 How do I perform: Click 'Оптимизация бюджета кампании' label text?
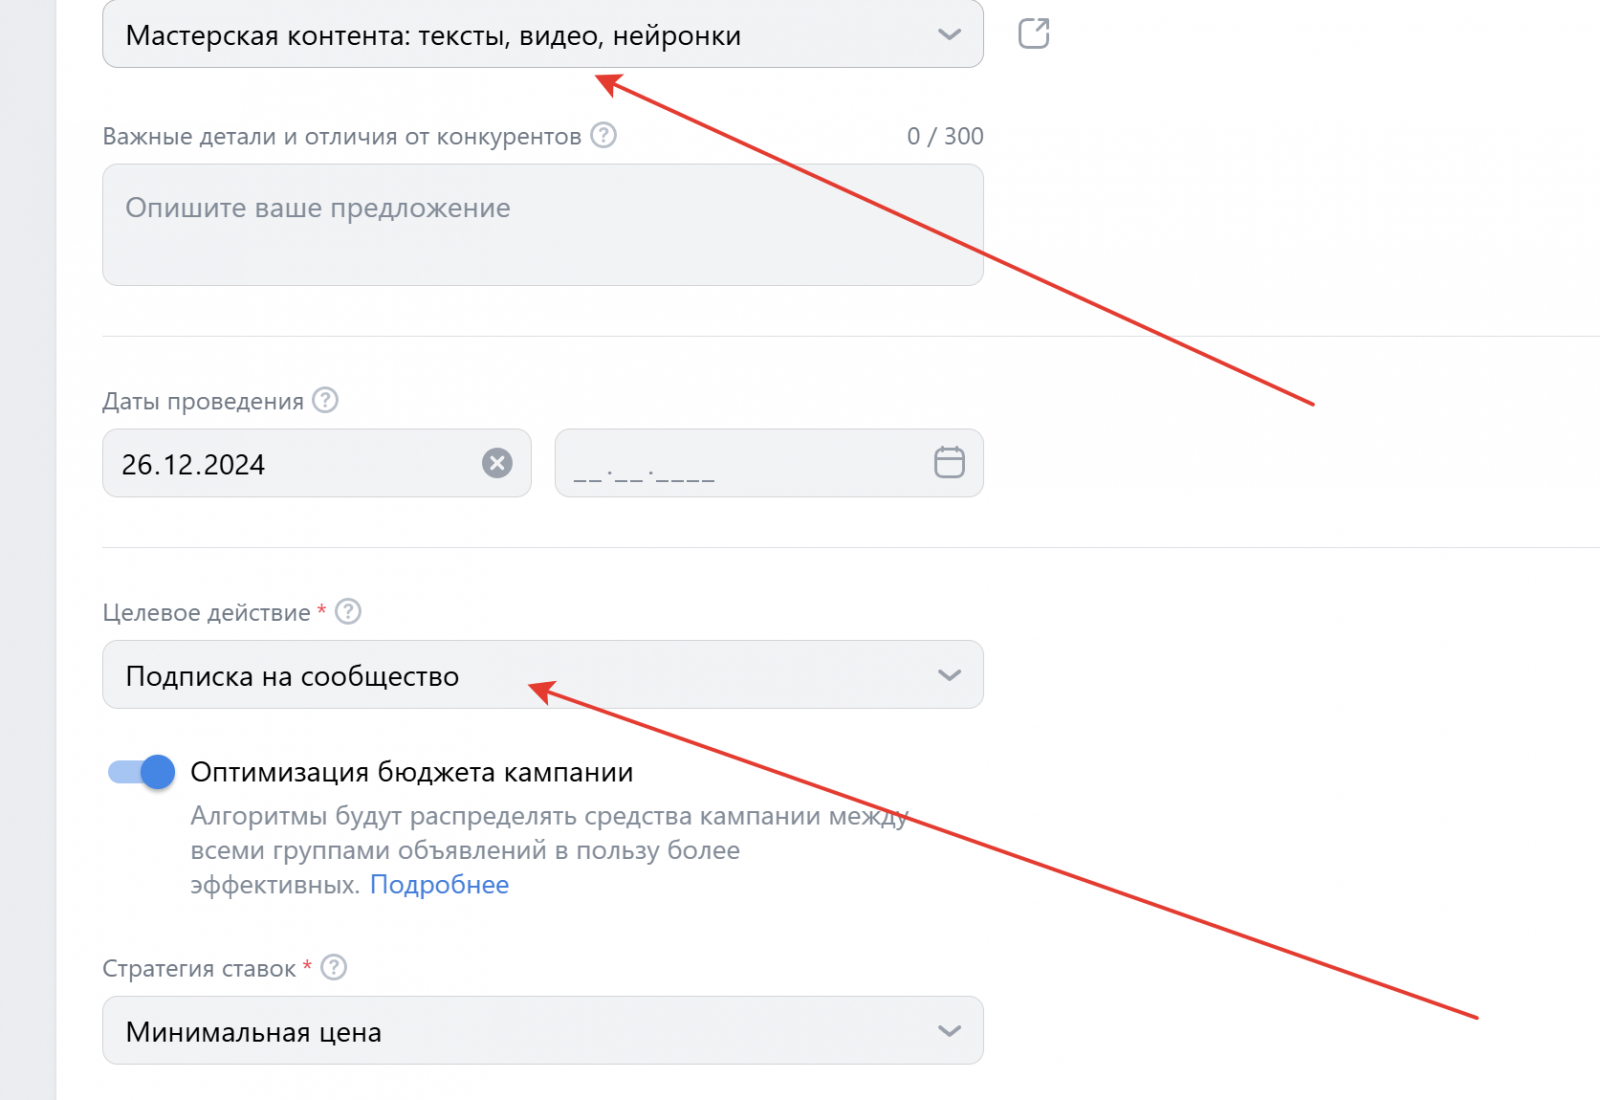[x=411, y=772]
